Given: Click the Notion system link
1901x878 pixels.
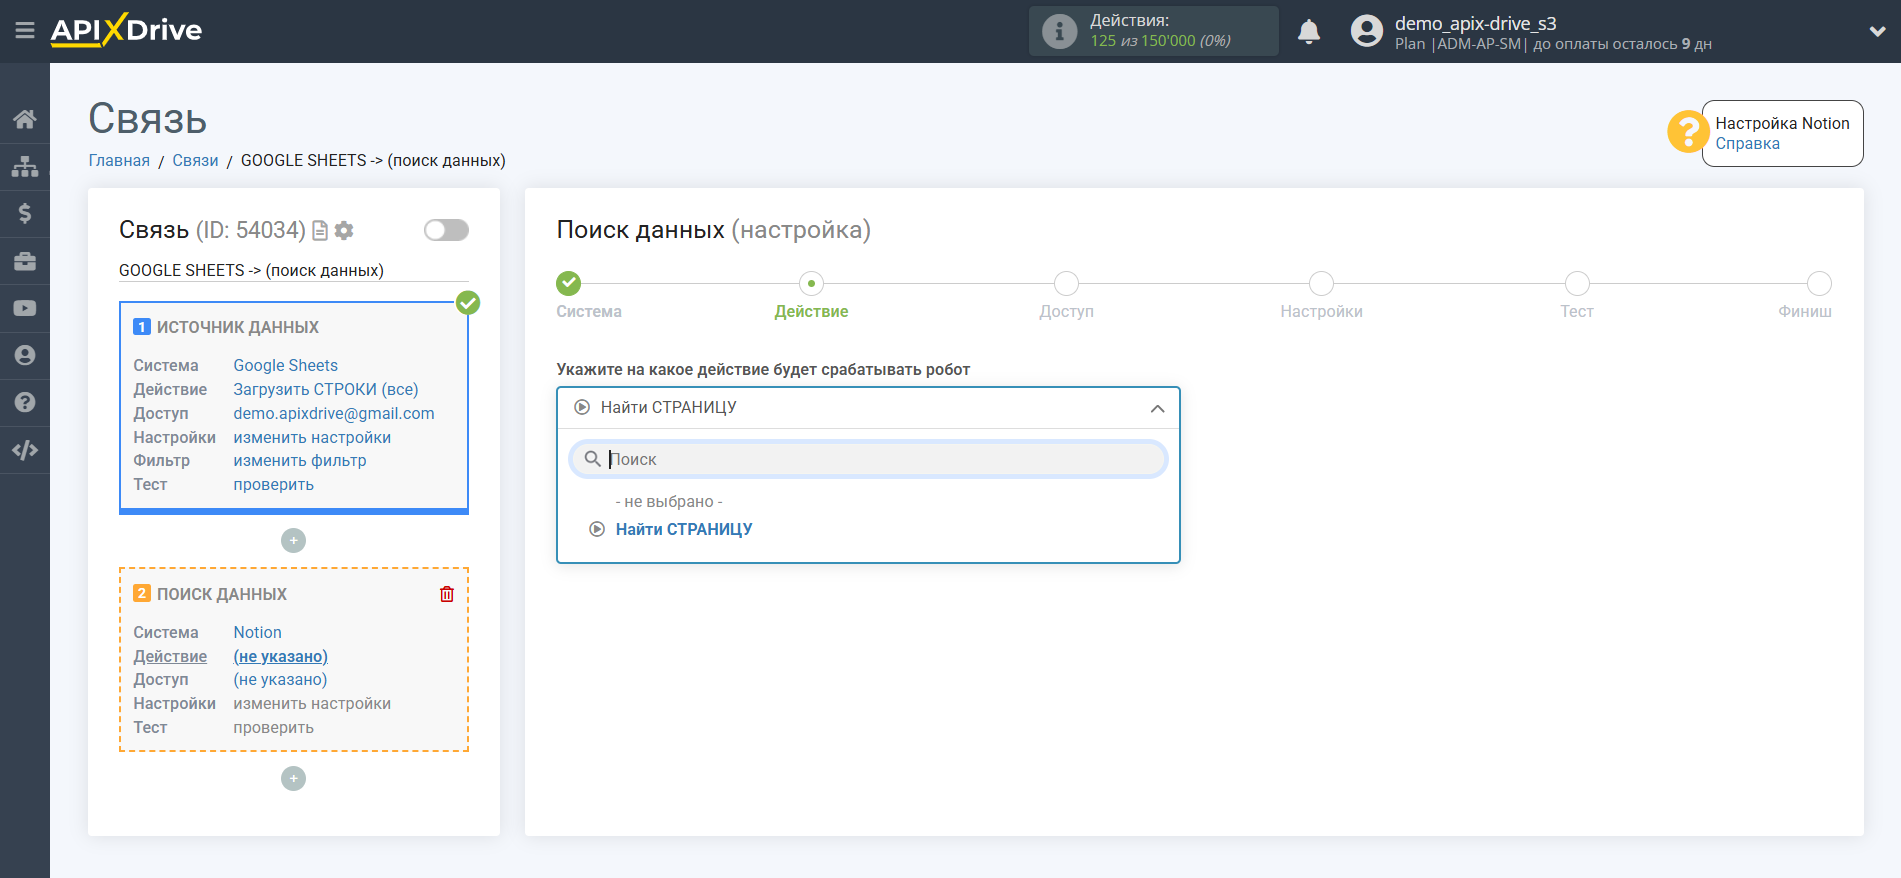Looking at the screenshot, I should (x=257, y=633).
